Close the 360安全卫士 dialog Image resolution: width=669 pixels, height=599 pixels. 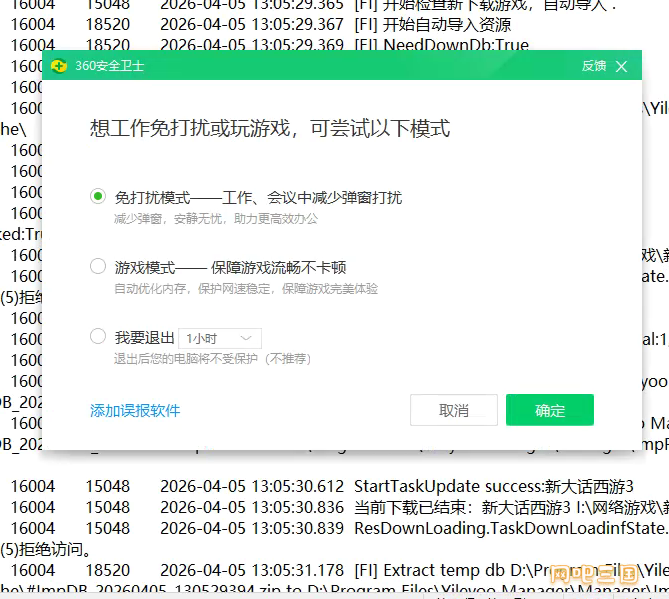click(x=621, y=66)
